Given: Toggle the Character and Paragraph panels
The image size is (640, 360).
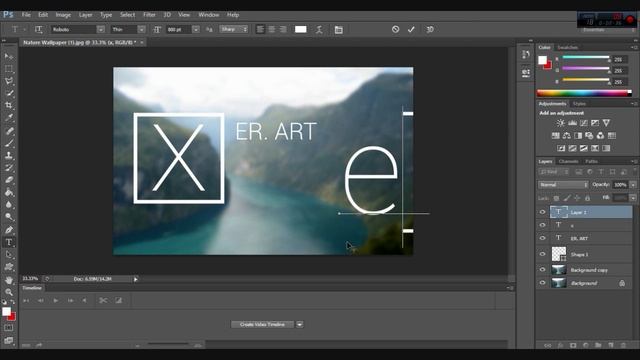Looking at the screenshot, I should (x=338, y=29).
